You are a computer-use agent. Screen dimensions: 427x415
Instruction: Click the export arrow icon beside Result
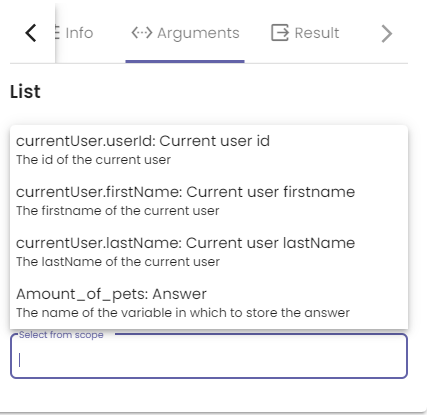click(279, 33)
